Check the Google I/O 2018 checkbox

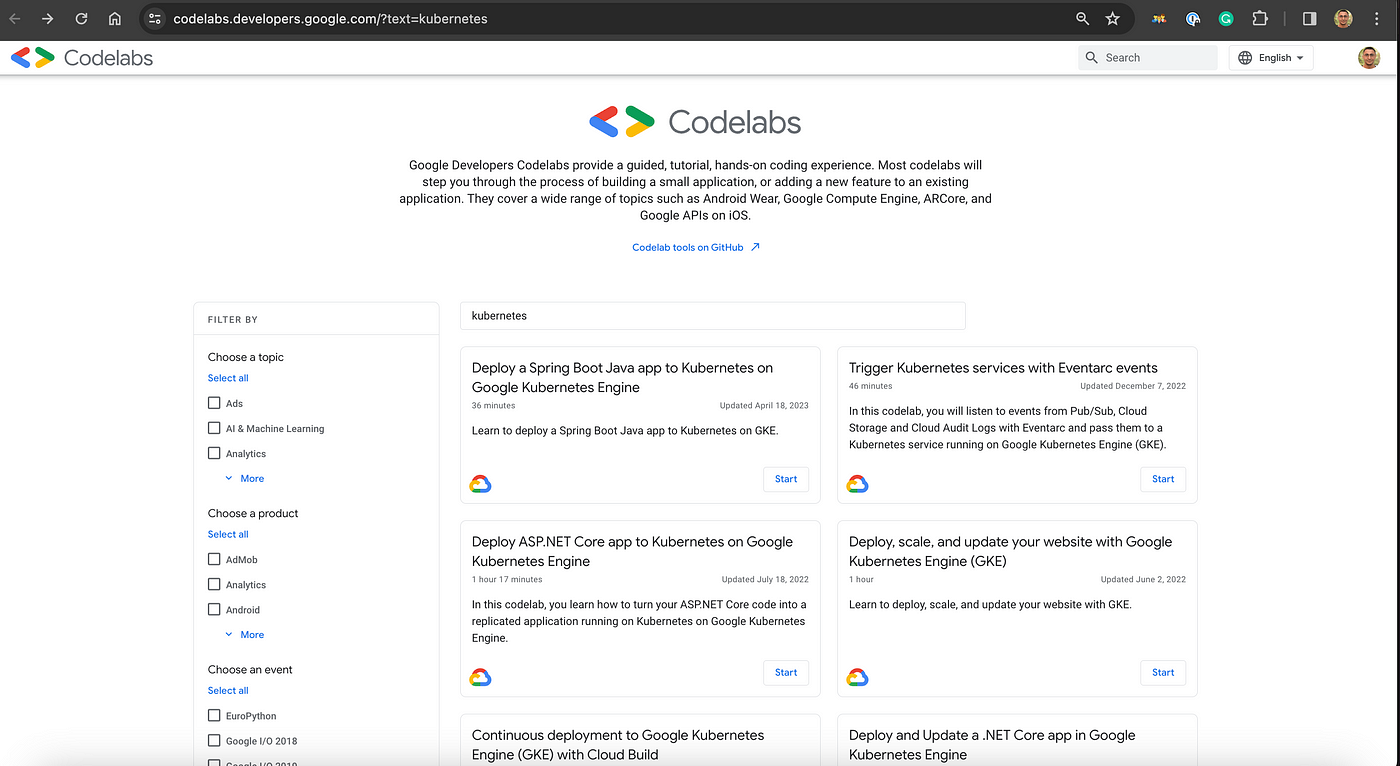pos(214,740)
